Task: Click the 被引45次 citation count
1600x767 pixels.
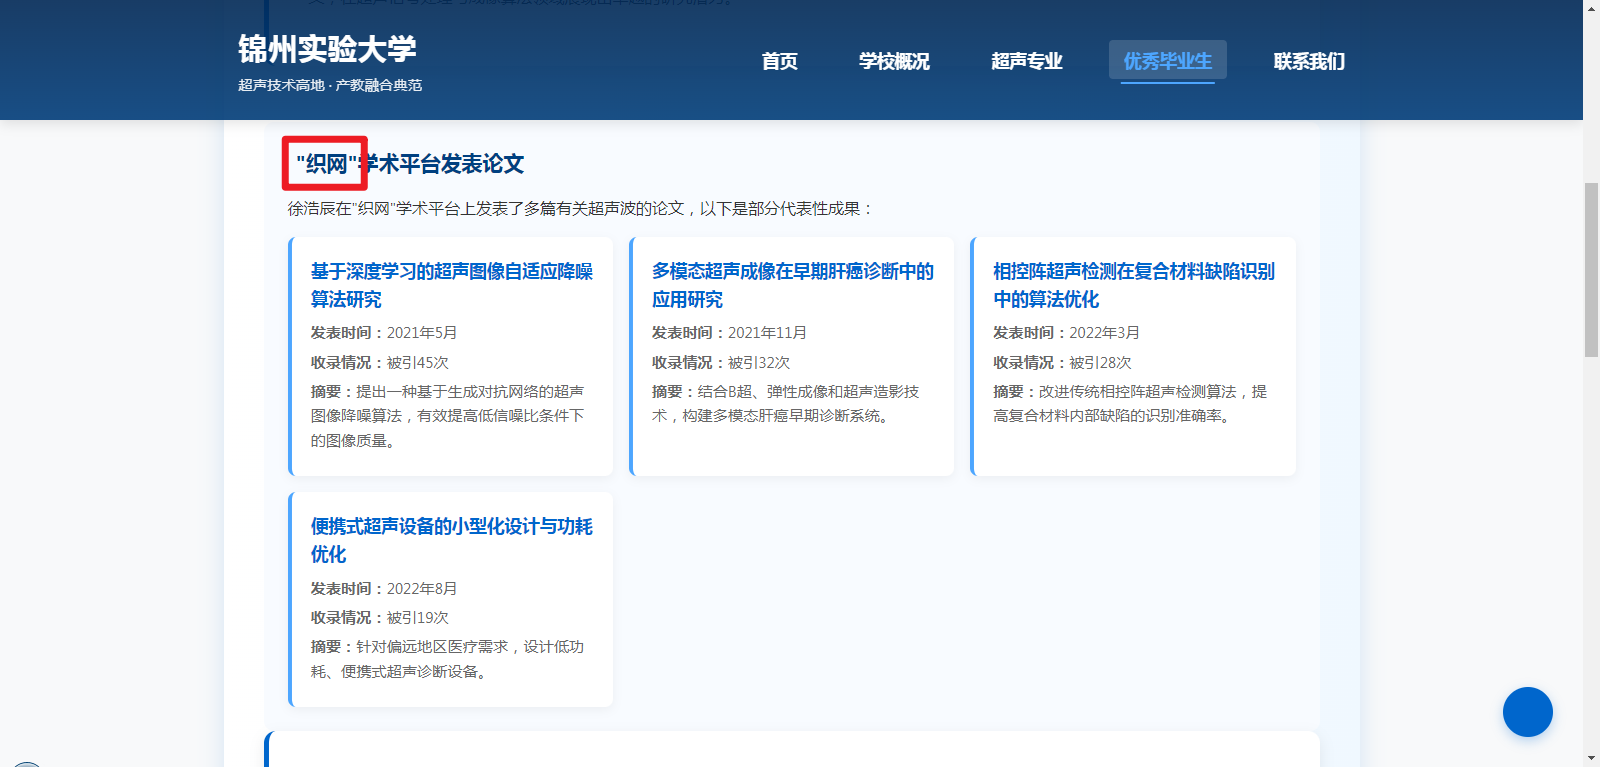Action: (417, 362)
